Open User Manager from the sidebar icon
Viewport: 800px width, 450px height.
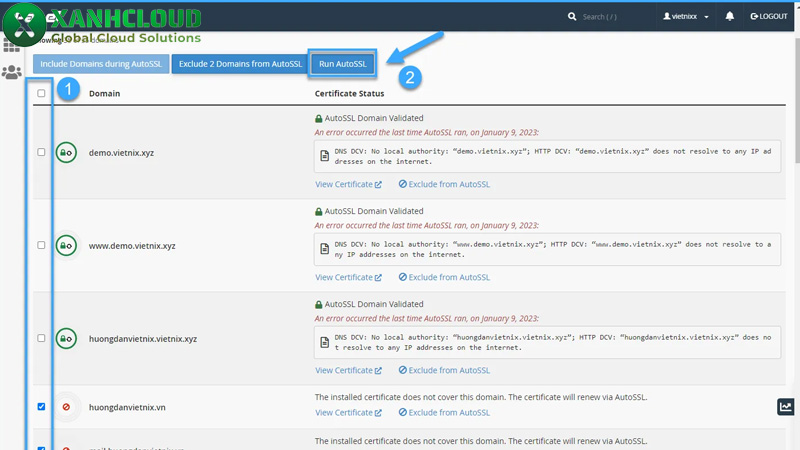12,72
